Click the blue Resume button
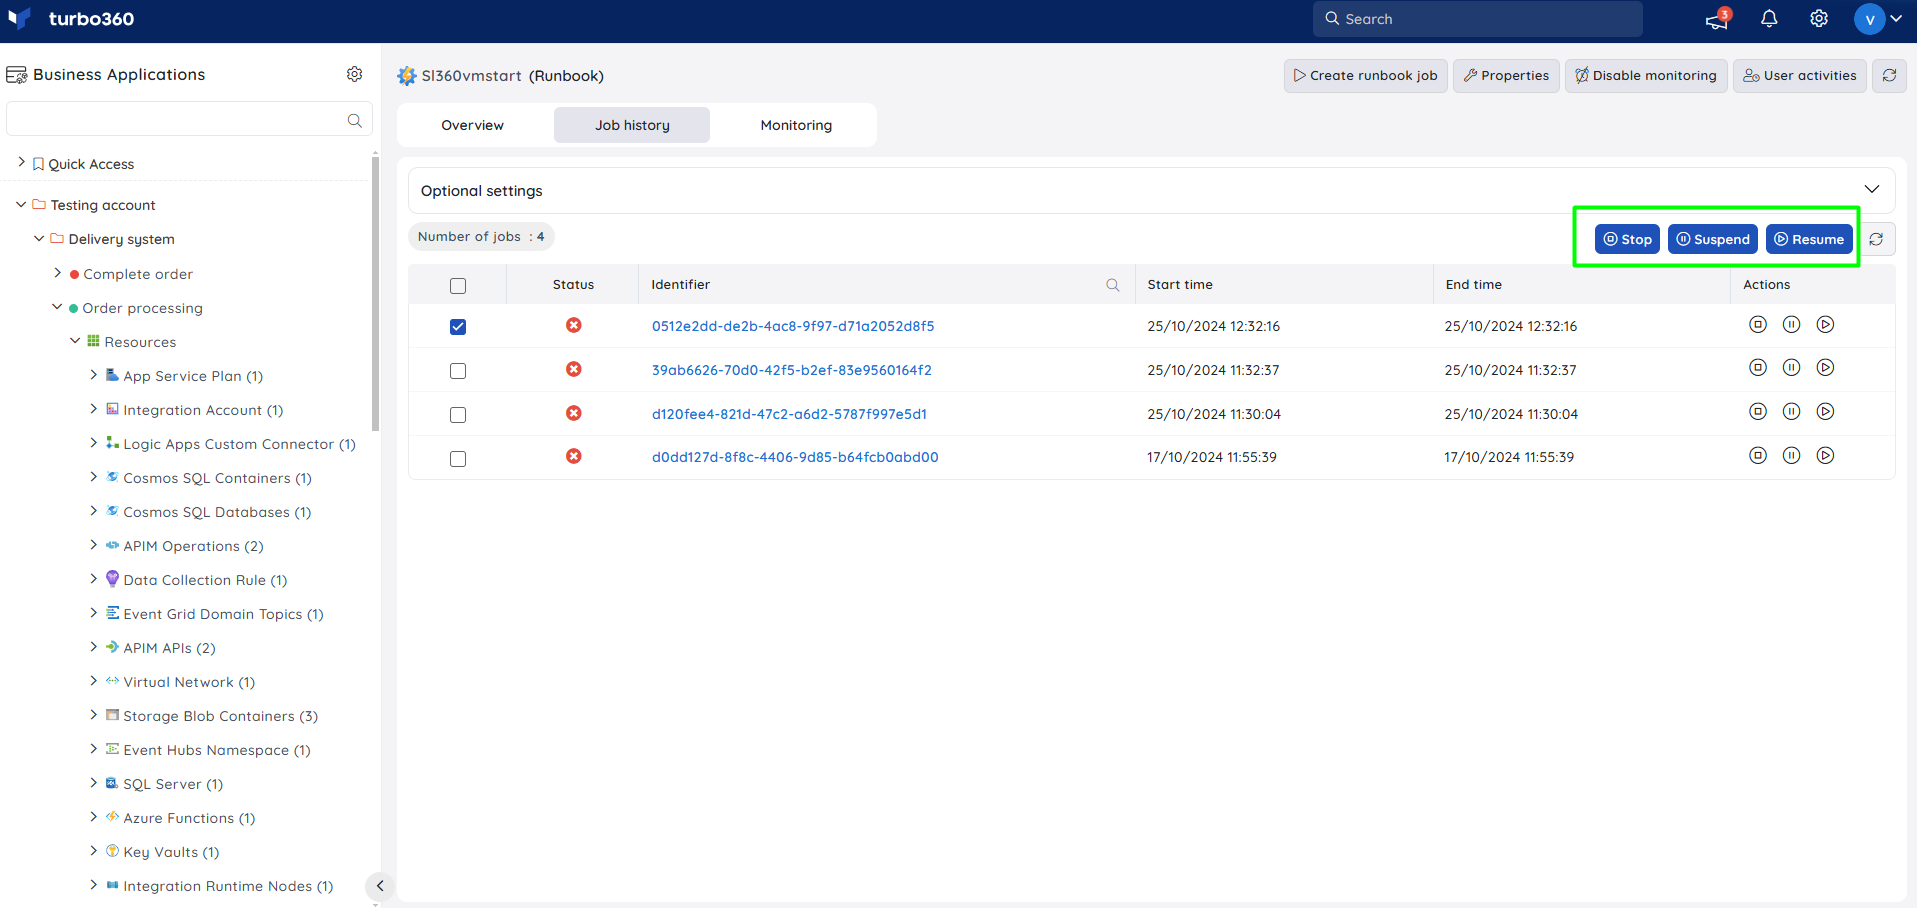Viewport: 1917px width, 908px height. pos(1809,239)
